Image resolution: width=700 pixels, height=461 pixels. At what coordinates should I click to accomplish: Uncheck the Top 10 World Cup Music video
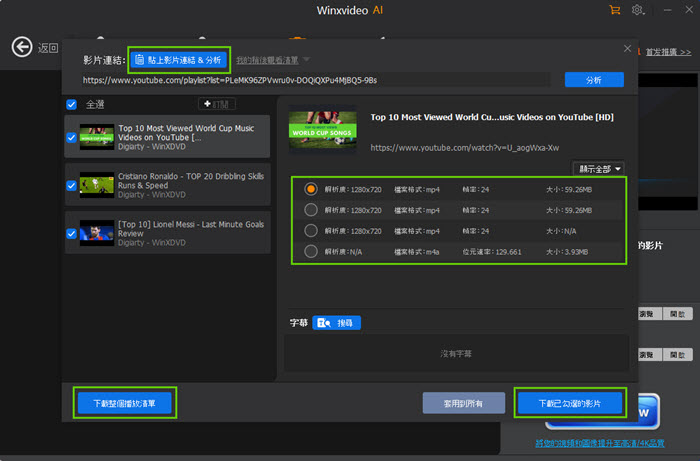click(71, 137)
